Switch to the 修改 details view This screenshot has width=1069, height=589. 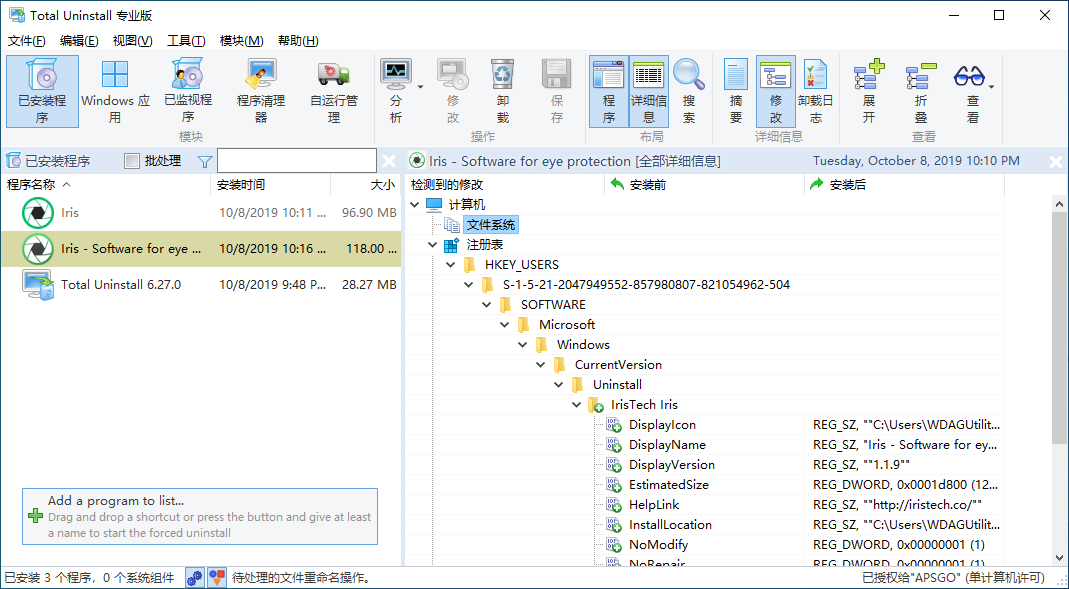coord(776,91)
